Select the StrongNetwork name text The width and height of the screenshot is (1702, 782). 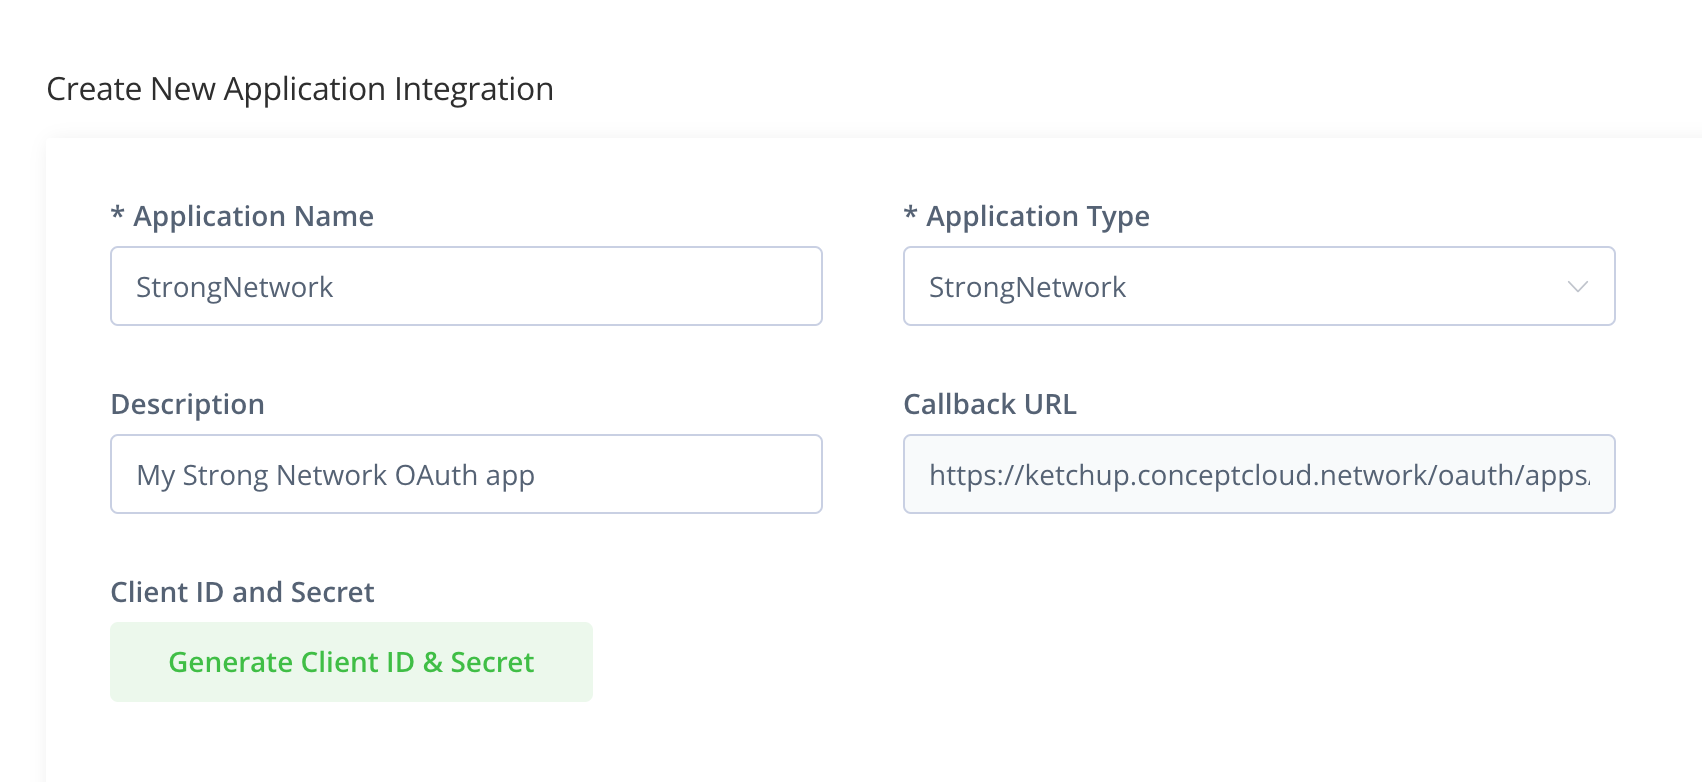click(234, 287)
